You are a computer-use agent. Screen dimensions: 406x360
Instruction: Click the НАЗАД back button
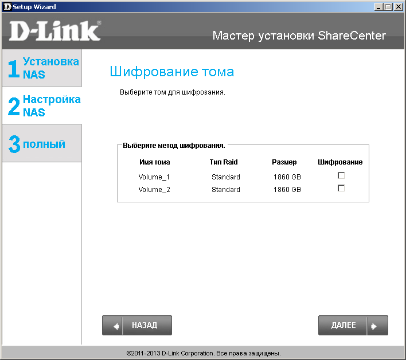click(x=137, y=325)
